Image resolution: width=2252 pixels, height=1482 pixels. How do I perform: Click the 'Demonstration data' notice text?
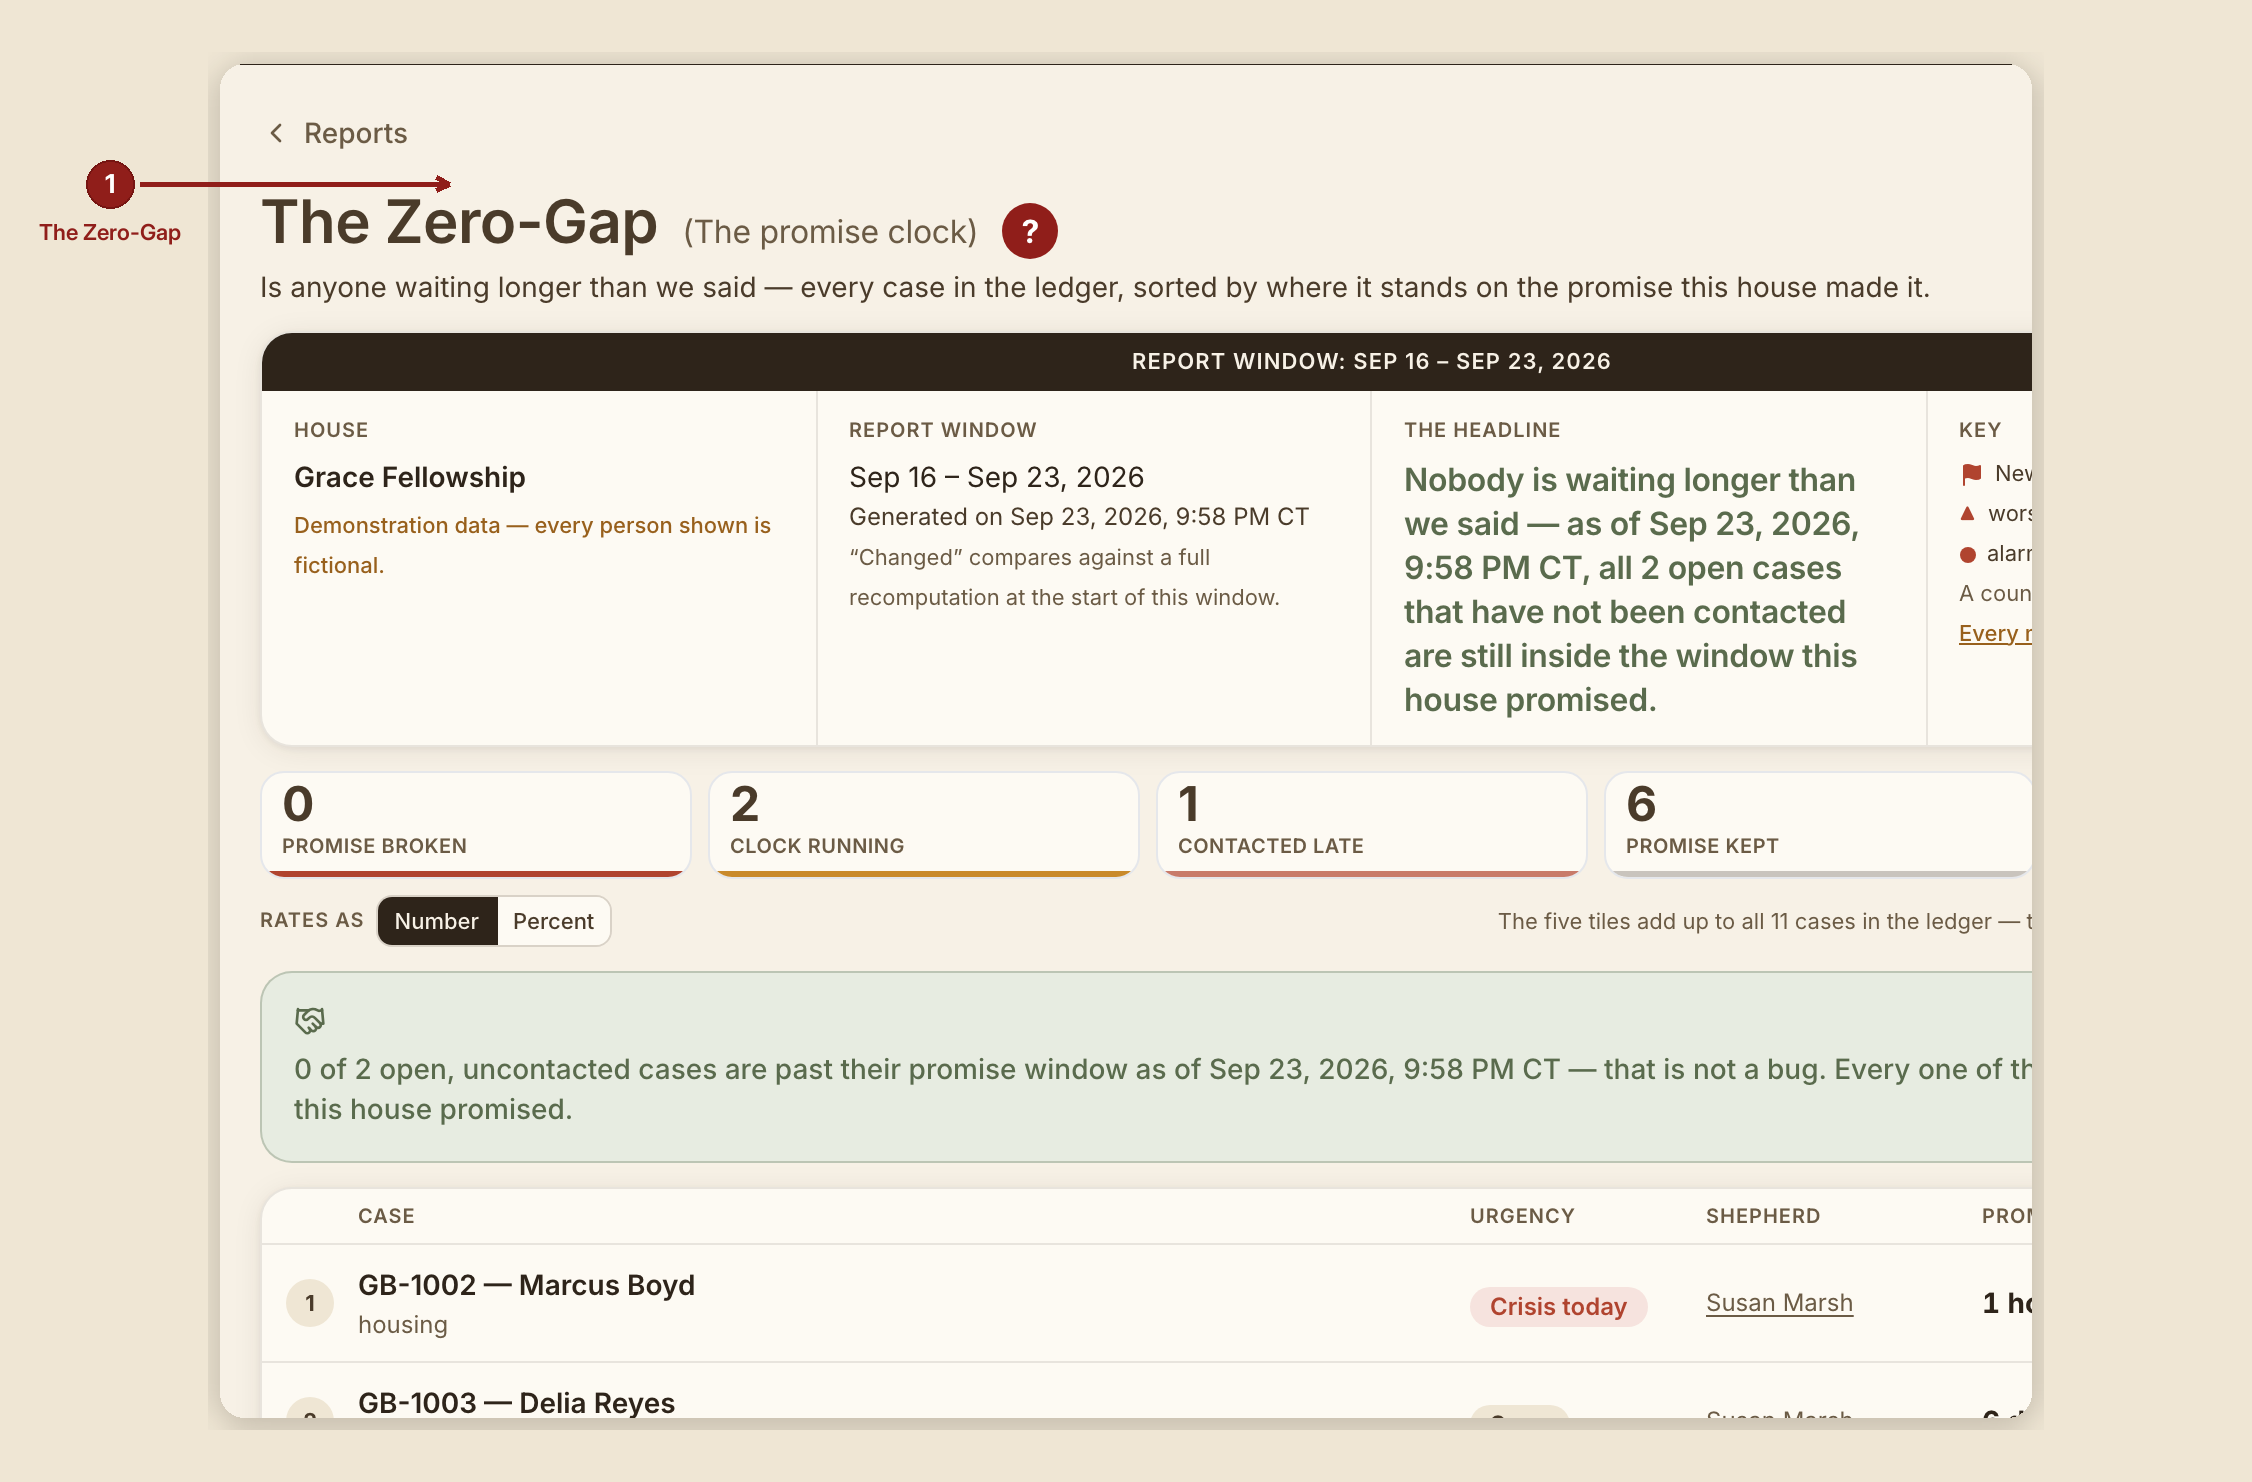point(532,545)
